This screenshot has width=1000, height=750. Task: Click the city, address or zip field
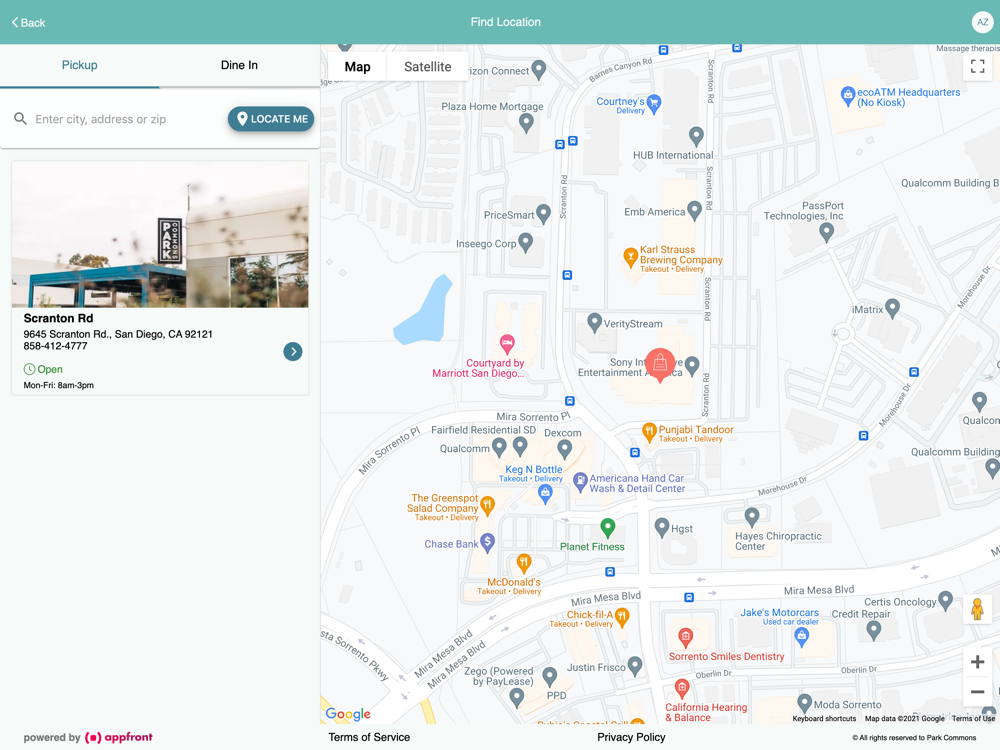(x=128, y=119)
